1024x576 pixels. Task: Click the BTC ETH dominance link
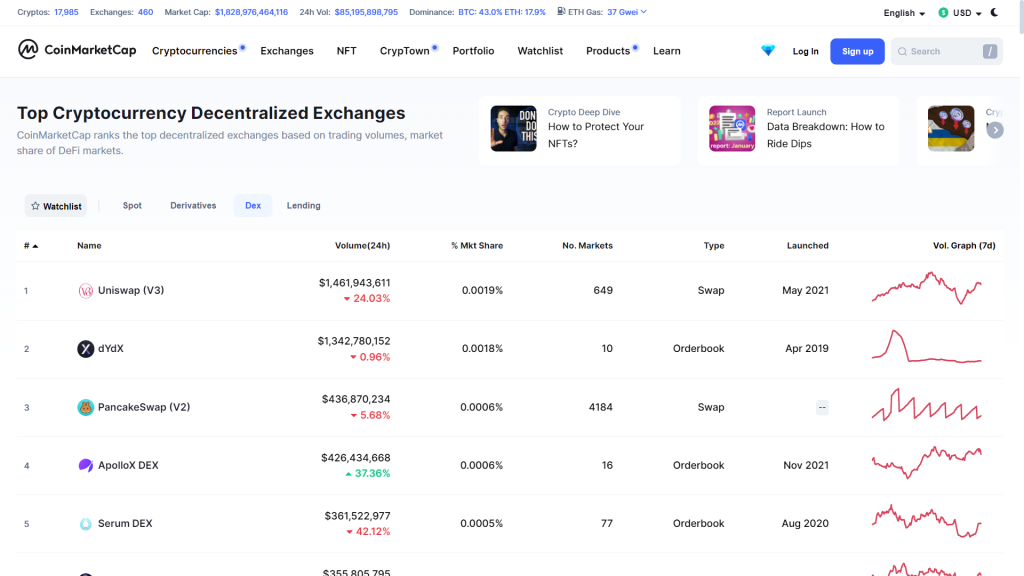(502, 12)
